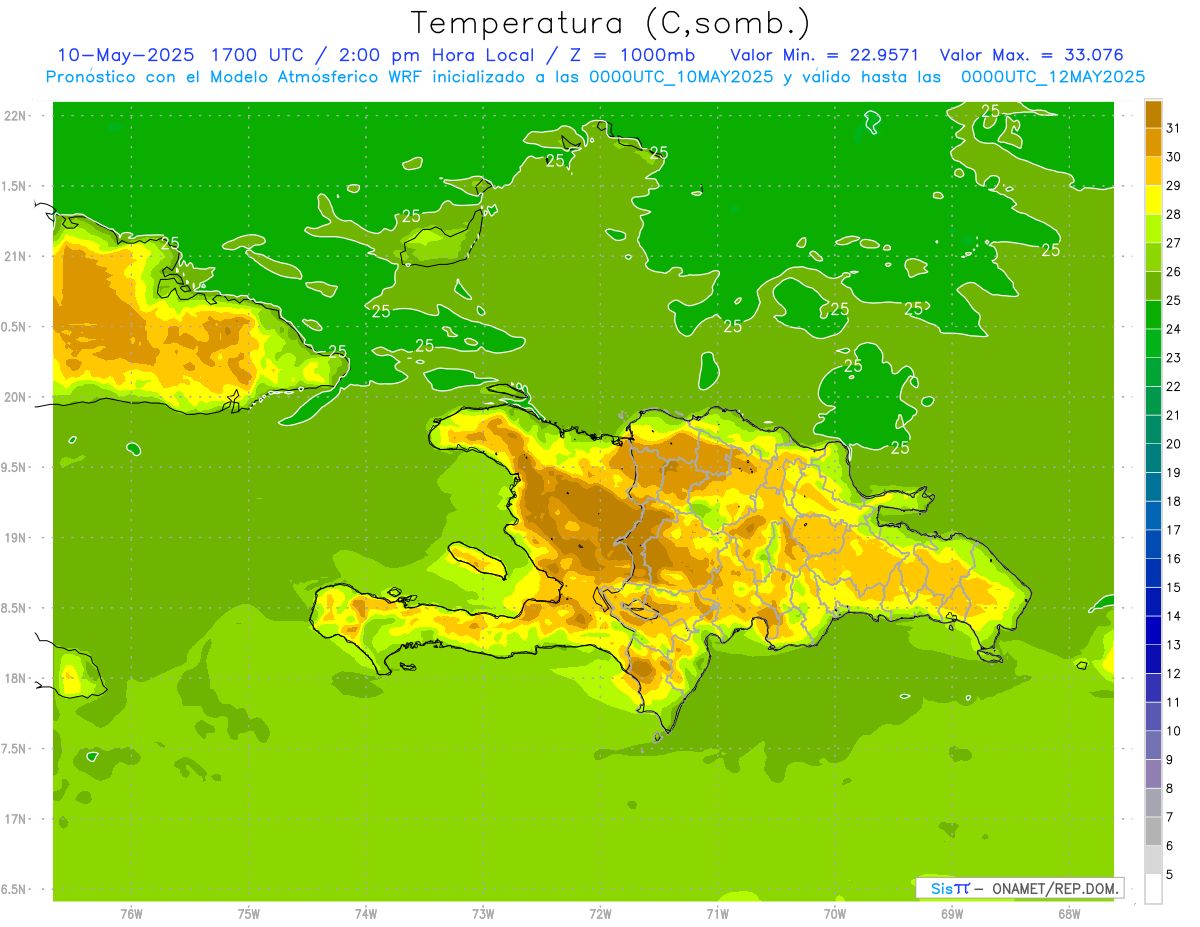
Task: Click the 74W longitude axis label
Action: [x=366, y=914]
